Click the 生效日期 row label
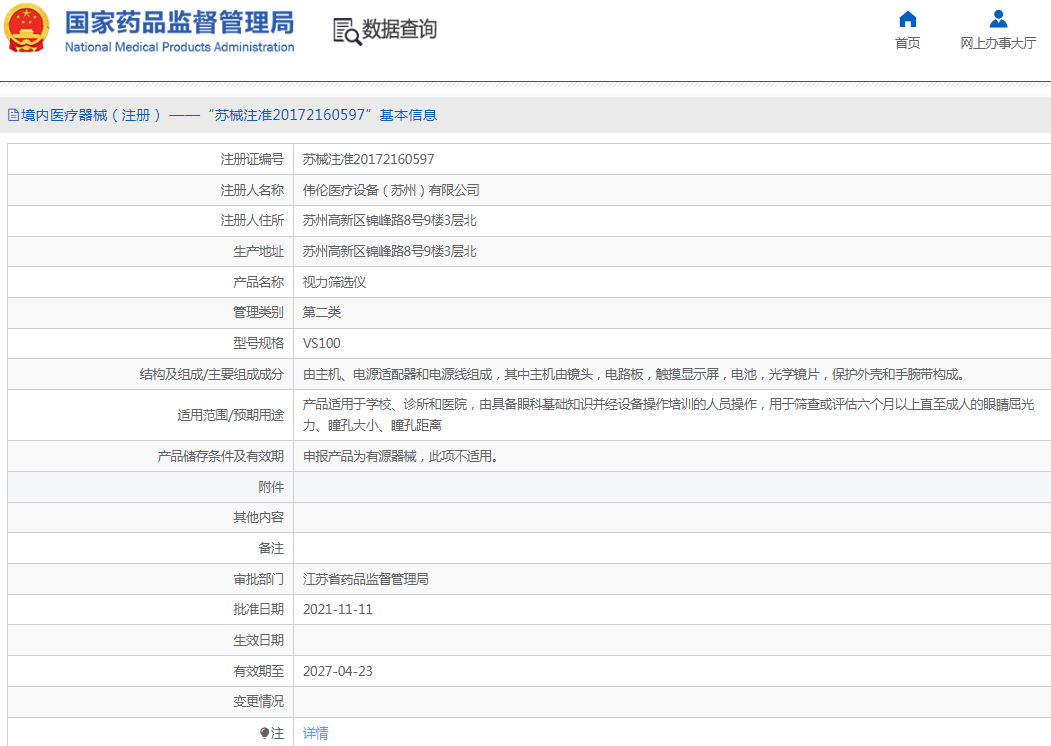 259,640
